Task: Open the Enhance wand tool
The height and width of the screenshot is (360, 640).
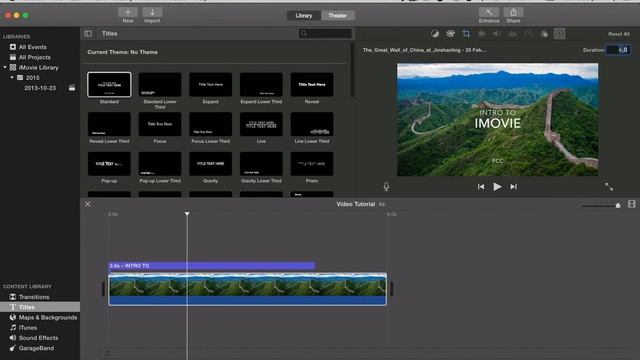Action: [489, 12]
